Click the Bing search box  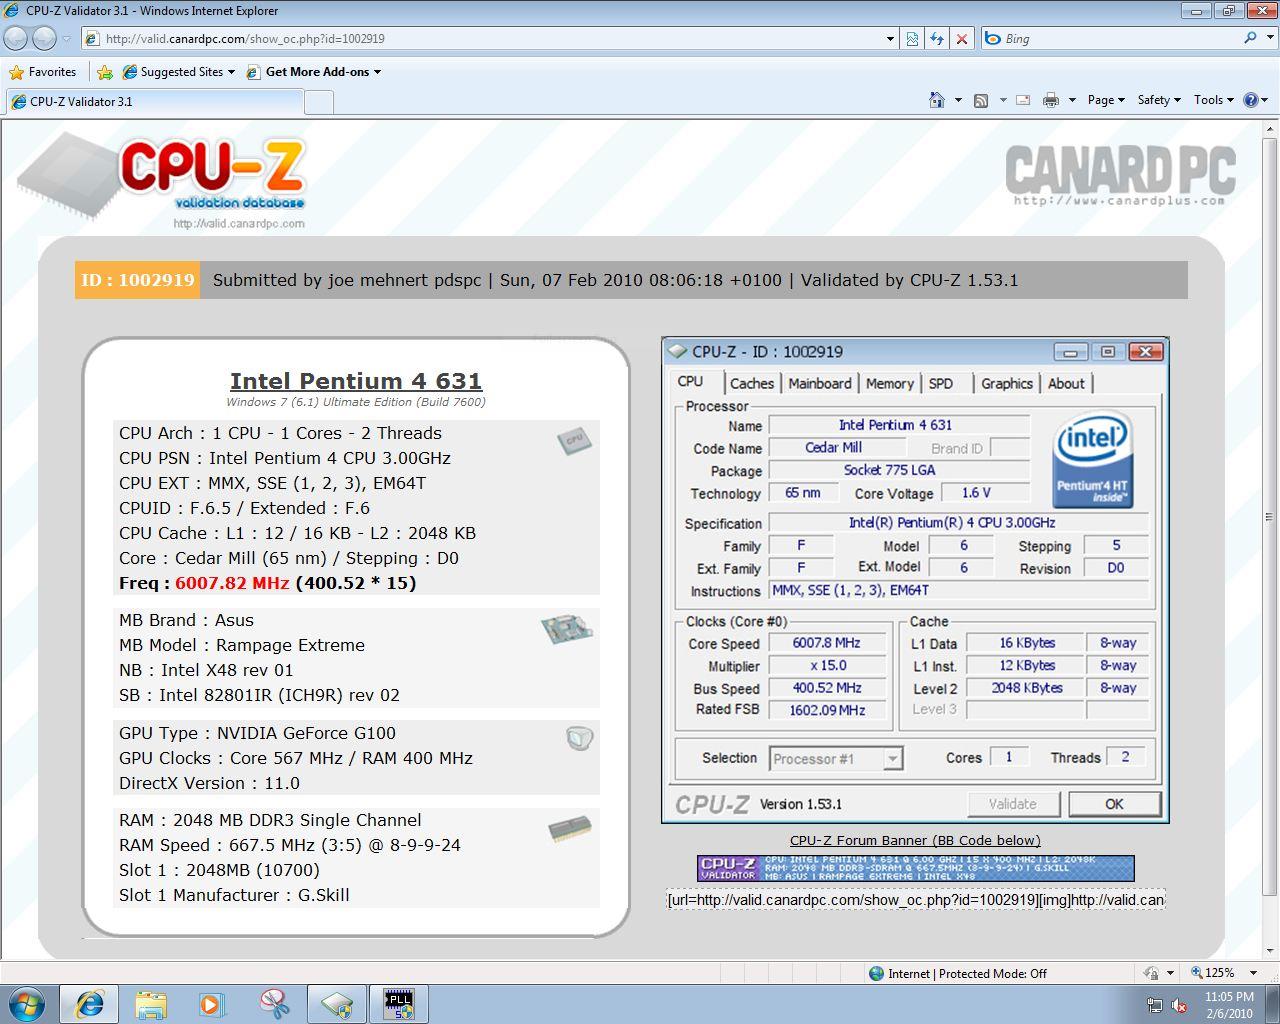coord(1120,38)
